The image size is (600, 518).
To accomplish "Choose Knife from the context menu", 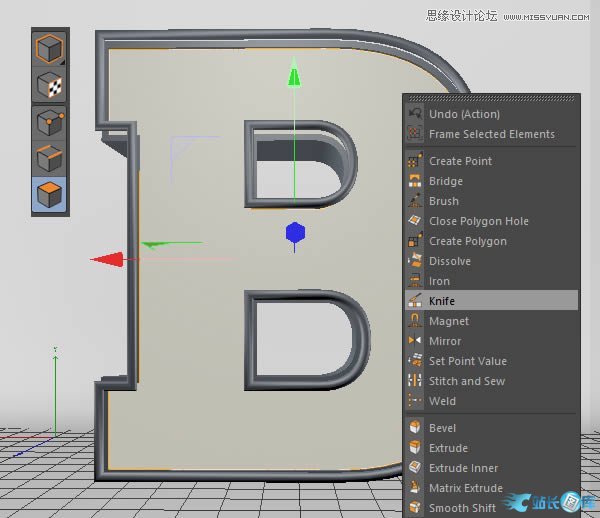I will pos(442,301).
